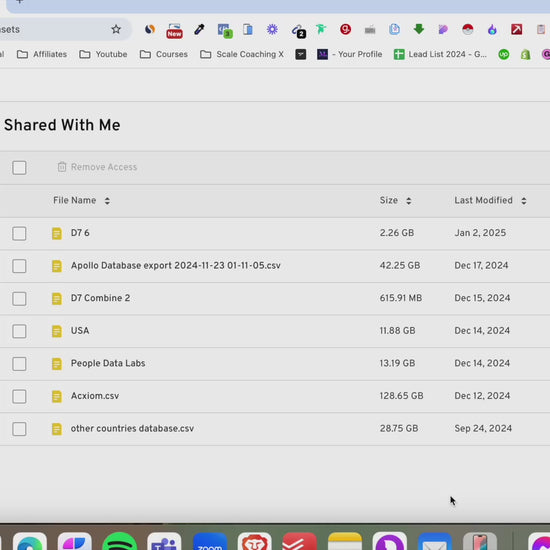
Task: Sort by Last Modified column arrows
Action: (524, 201)
